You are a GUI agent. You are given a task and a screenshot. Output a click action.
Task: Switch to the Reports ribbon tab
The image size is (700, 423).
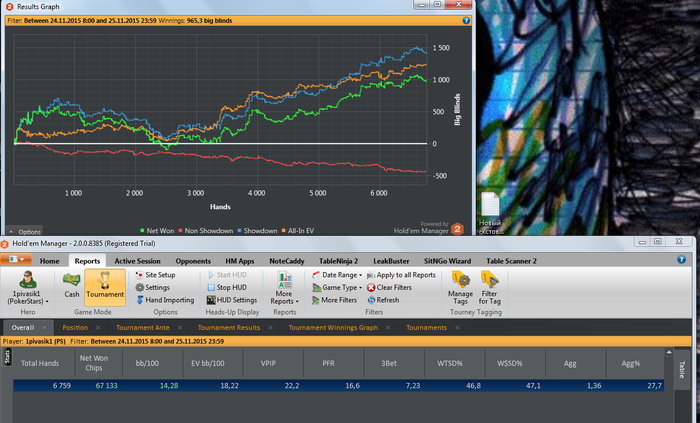click(87, 261)
